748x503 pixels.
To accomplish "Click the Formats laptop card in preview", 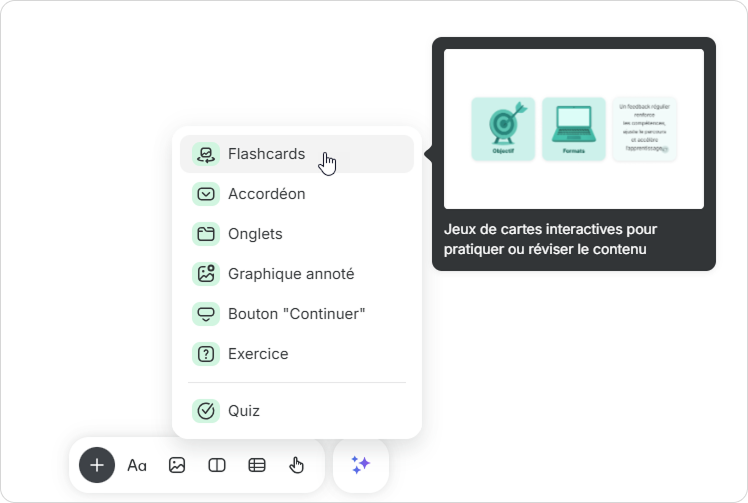I will pos(574,129).
